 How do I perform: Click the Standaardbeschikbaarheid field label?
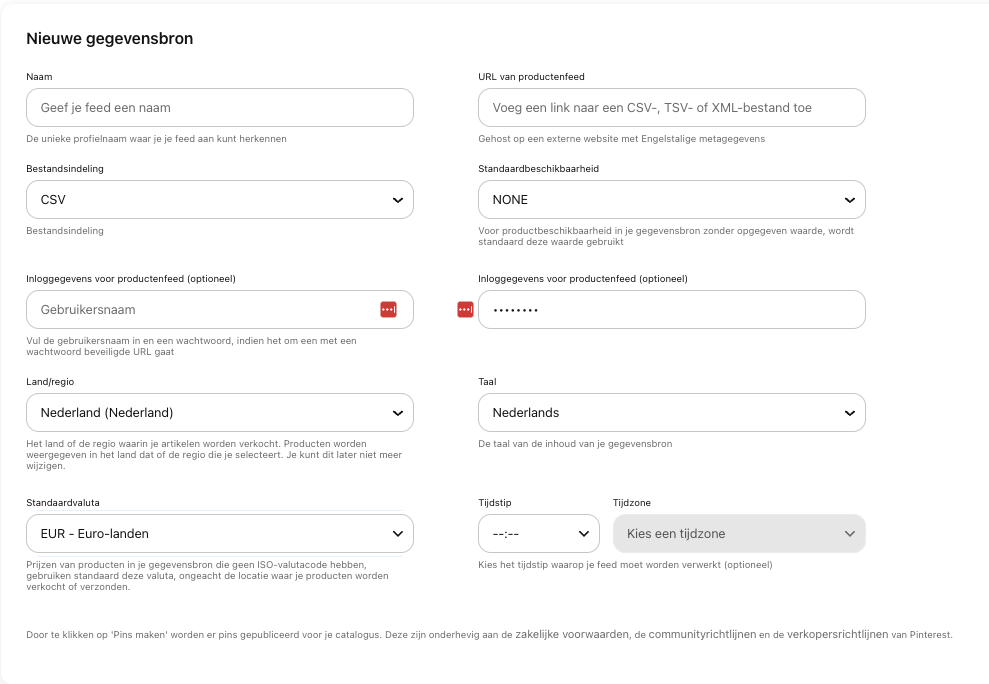tap(539, 169)
